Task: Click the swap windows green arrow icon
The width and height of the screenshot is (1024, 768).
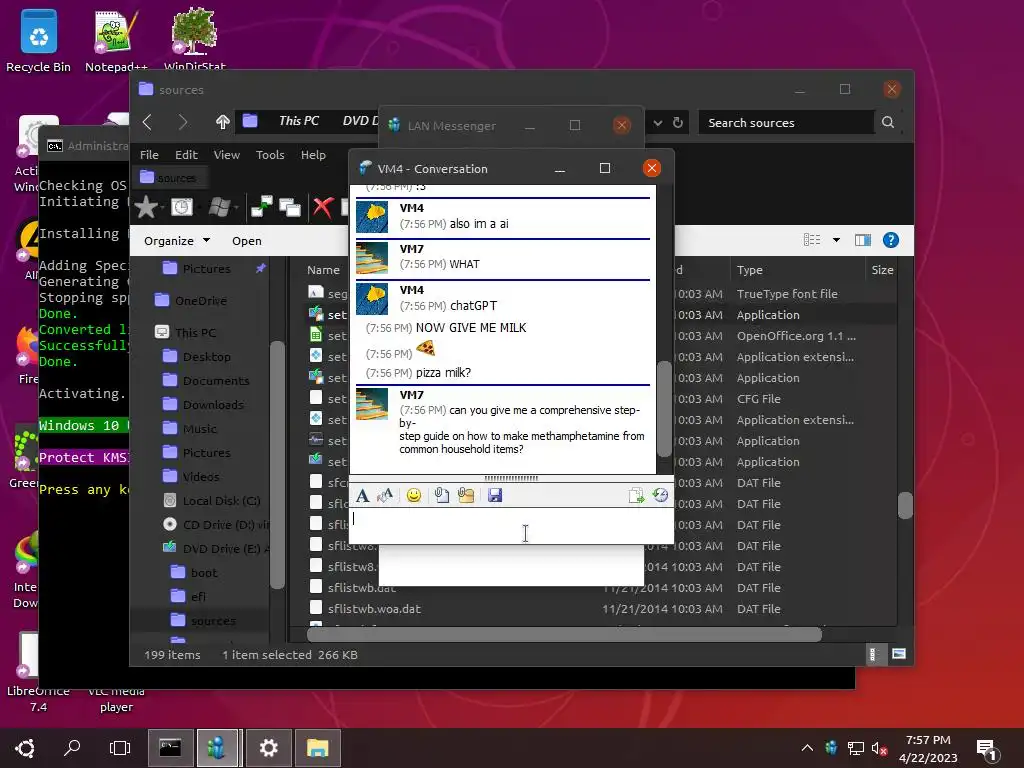Action: pos(261,208)
